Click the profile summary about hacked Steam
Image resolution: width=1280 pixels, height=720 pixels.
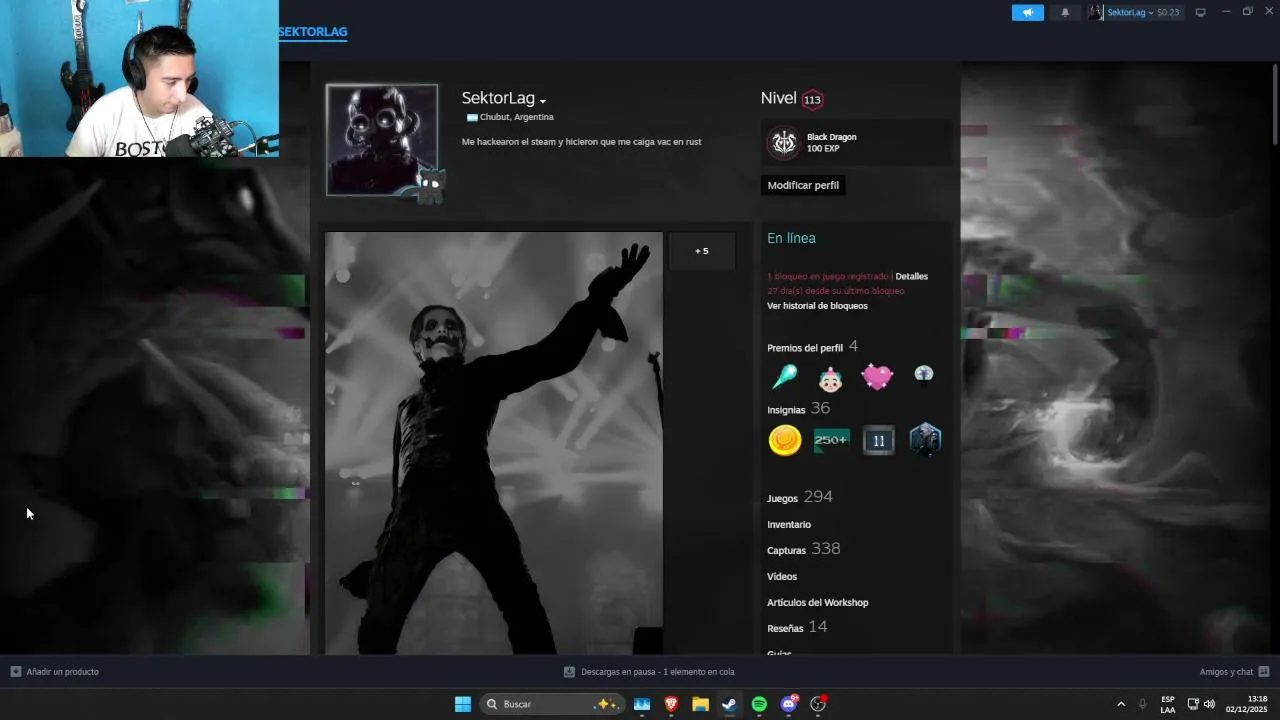581,142
